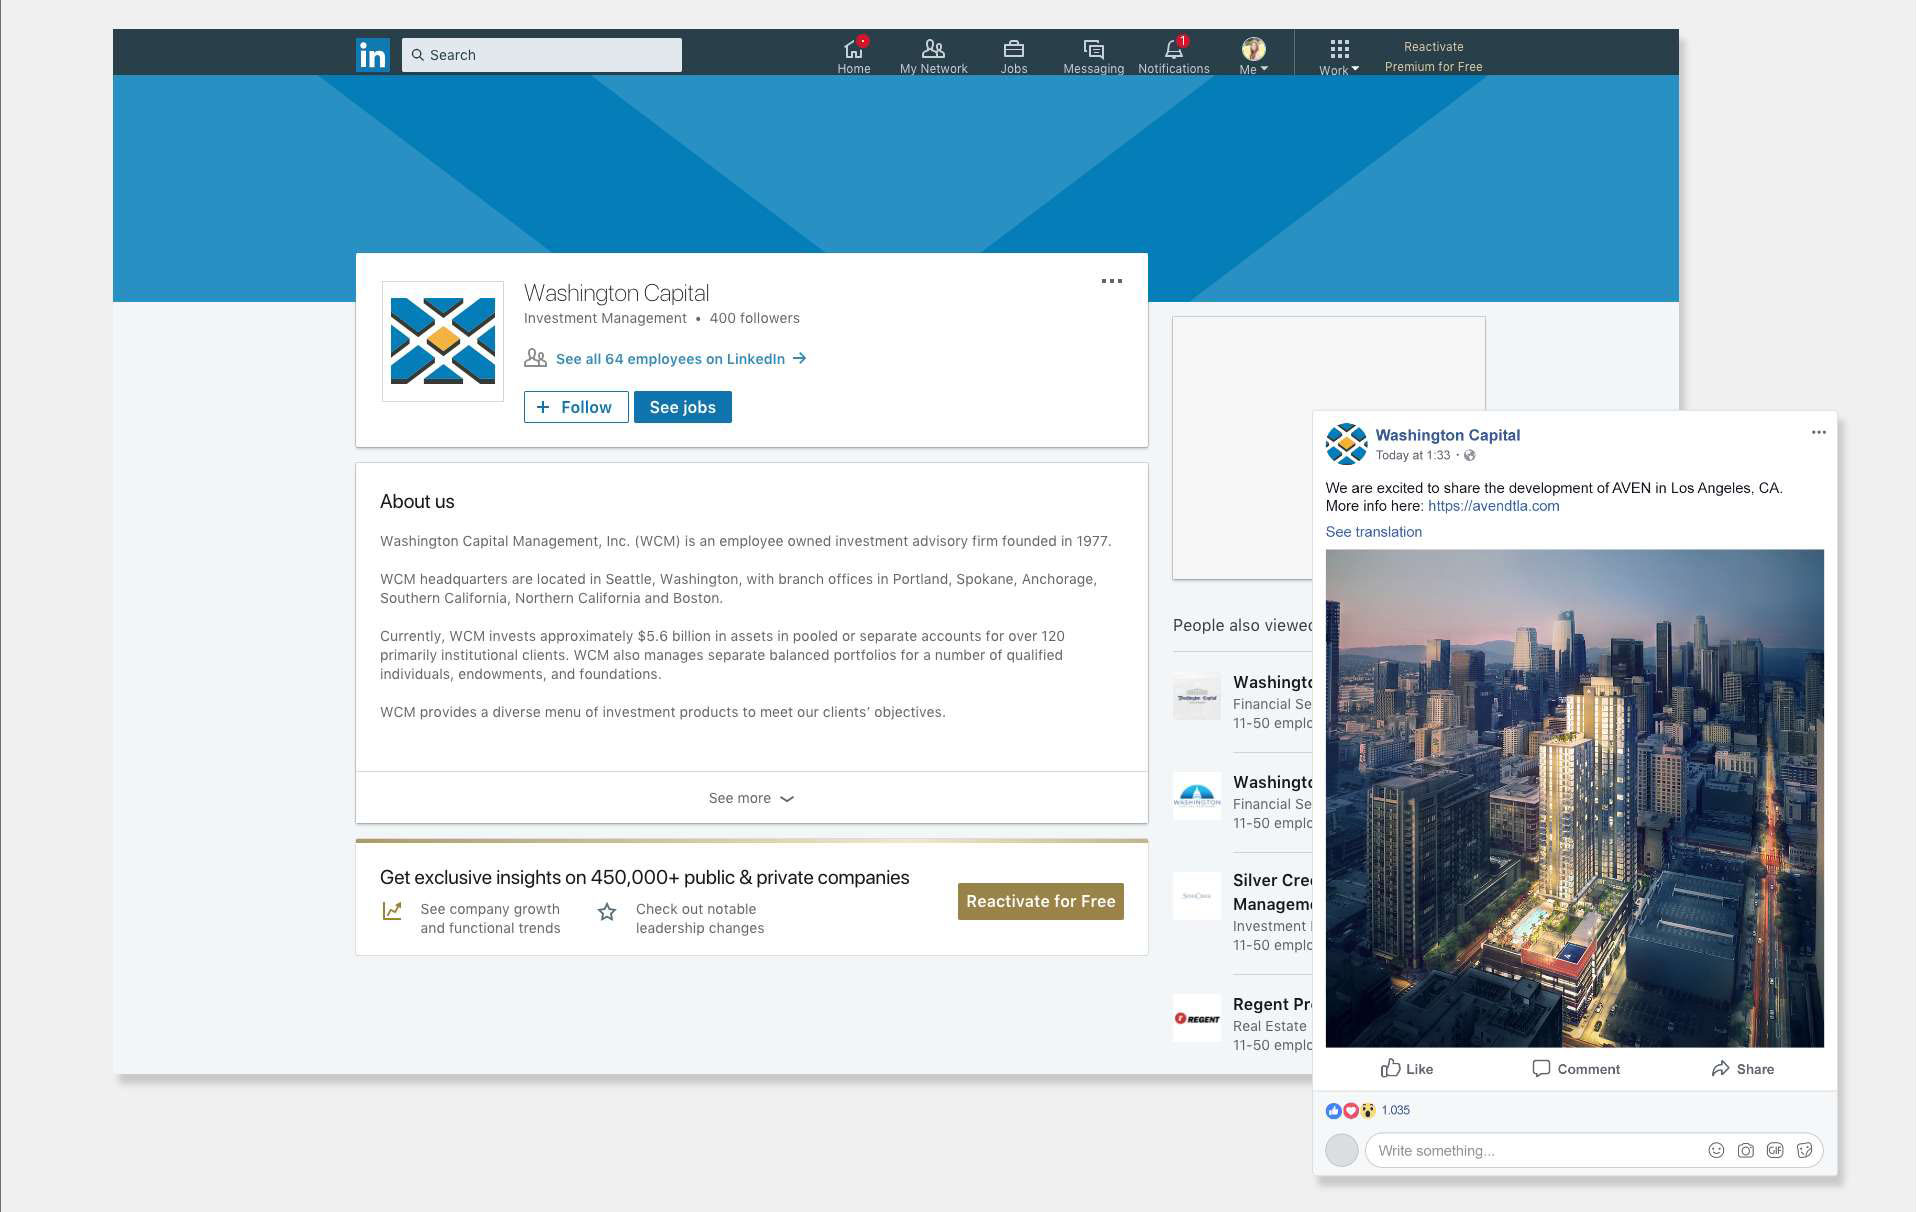Focus the LinkedIn Search field
The image size is (1916, 1212).
tap(542, 55)
